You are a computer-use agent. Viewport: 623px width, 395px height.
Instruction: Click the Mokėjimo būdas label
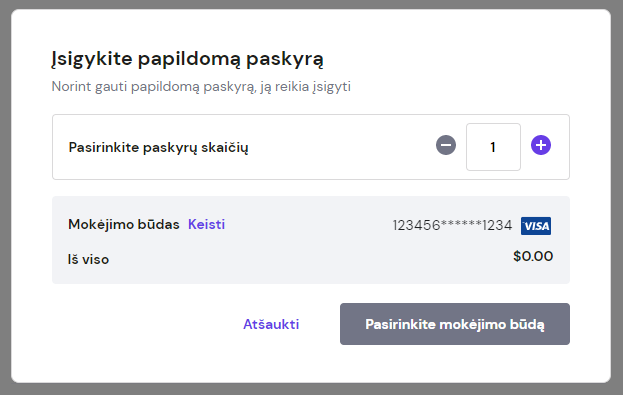124,225
